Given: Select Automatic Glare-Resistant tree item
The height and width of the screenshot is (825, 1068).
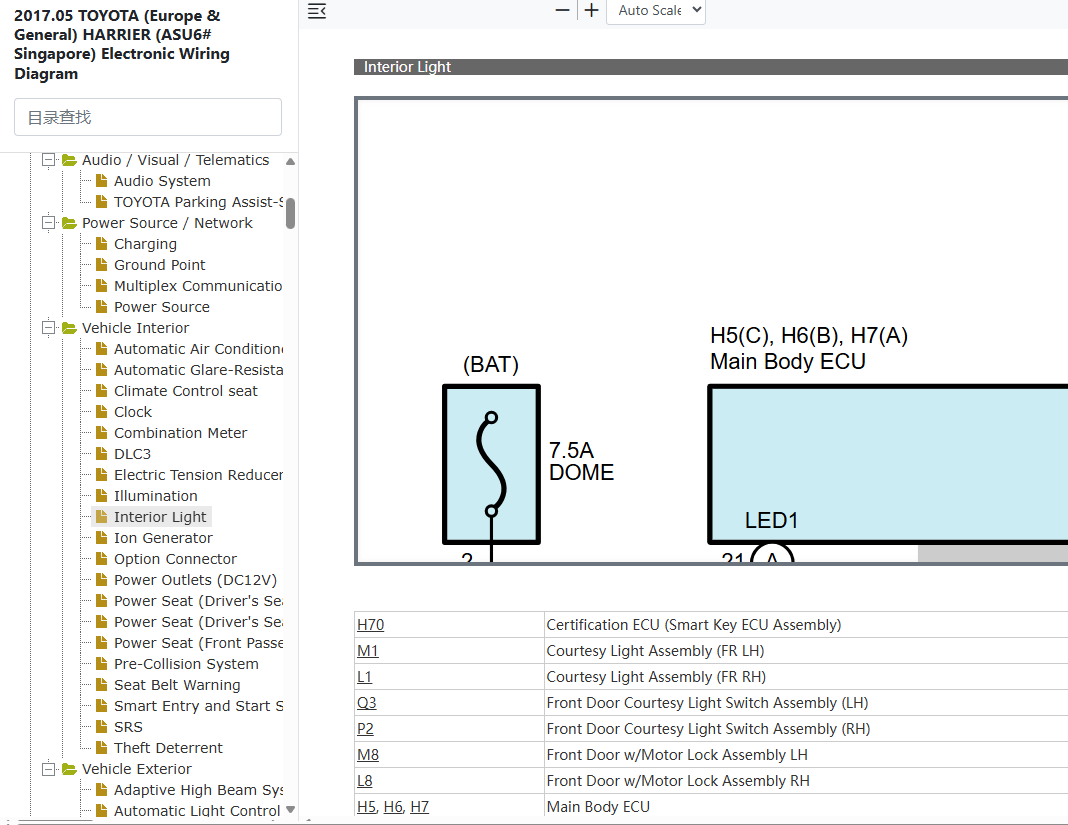Looking at the screenshot, I should tap(198, 370).
